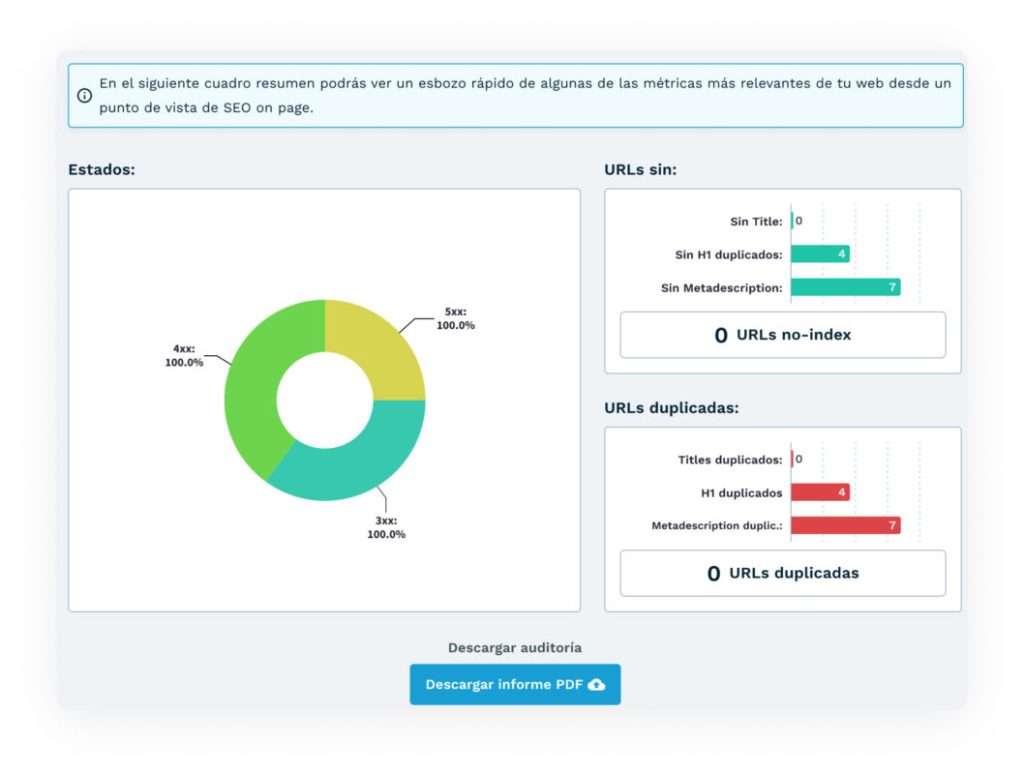The width and height of the screenshot is (1024, 774).
Task: Click the info icon in the blue banner
Action: pos(85,96)
